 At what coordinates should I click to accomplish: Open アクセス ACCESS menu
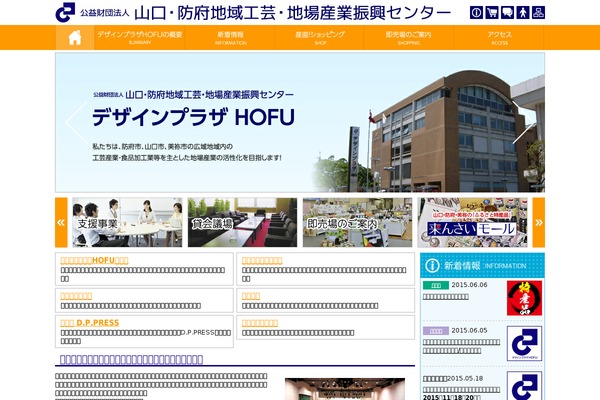click(499, 38)
